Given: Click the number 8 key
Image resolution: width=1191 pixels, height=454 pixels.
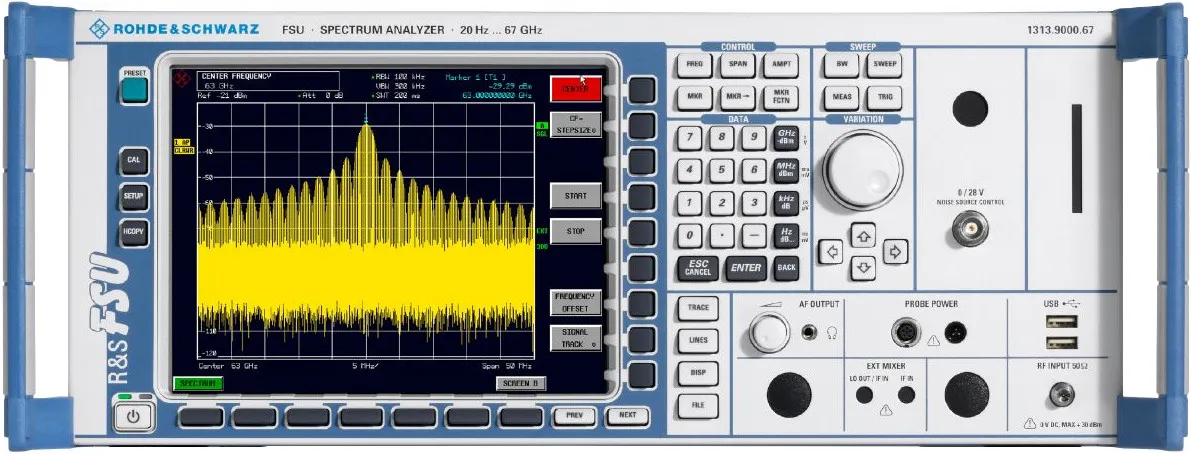Looking at the screenshot, I should (x=722, y=138).
